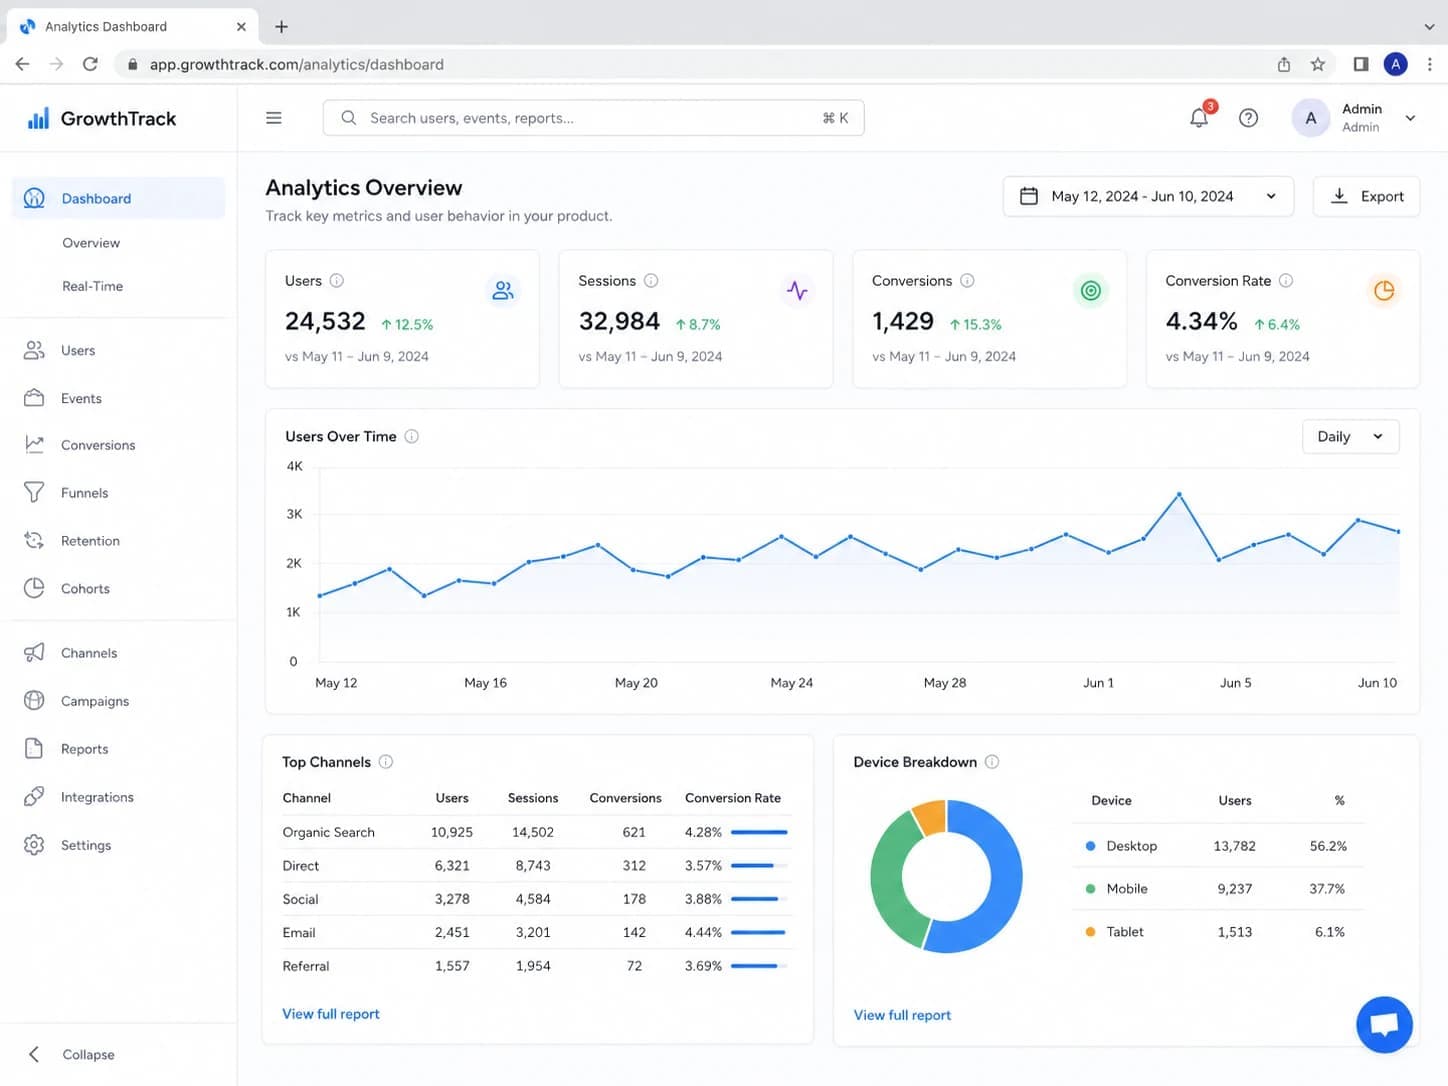Click the info icon beside Top Channels

point(386,762)
